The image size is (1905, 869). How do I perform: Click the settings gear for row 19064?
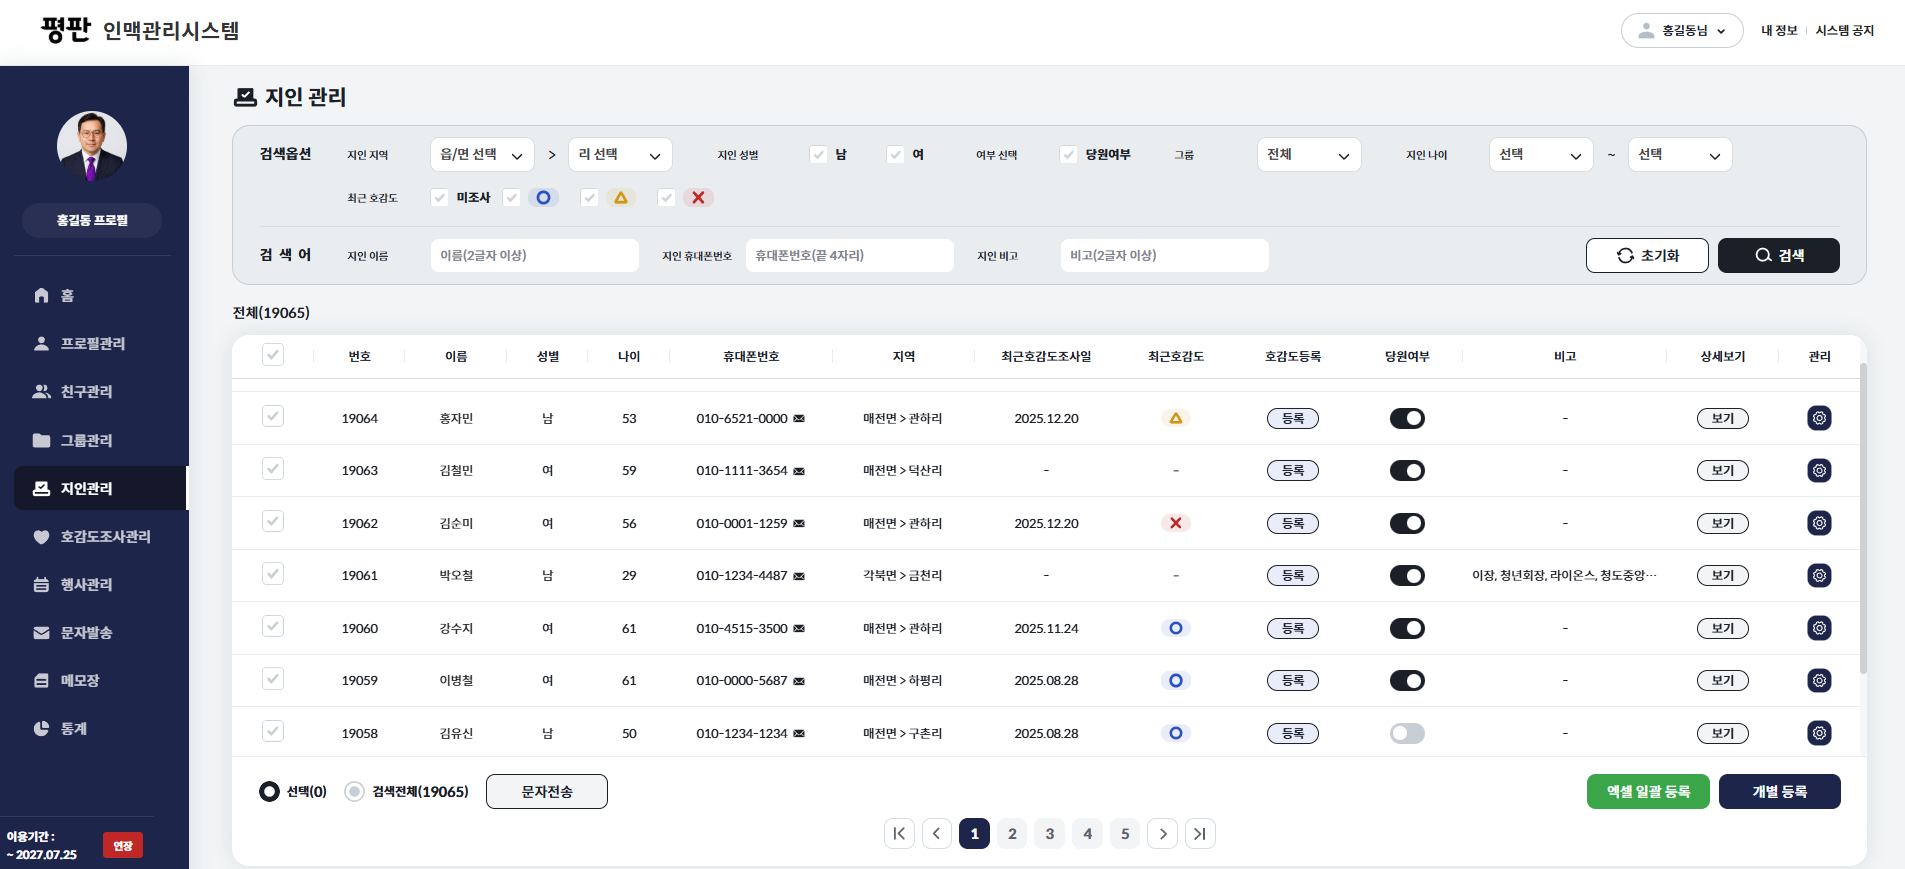pos(1819,418)
